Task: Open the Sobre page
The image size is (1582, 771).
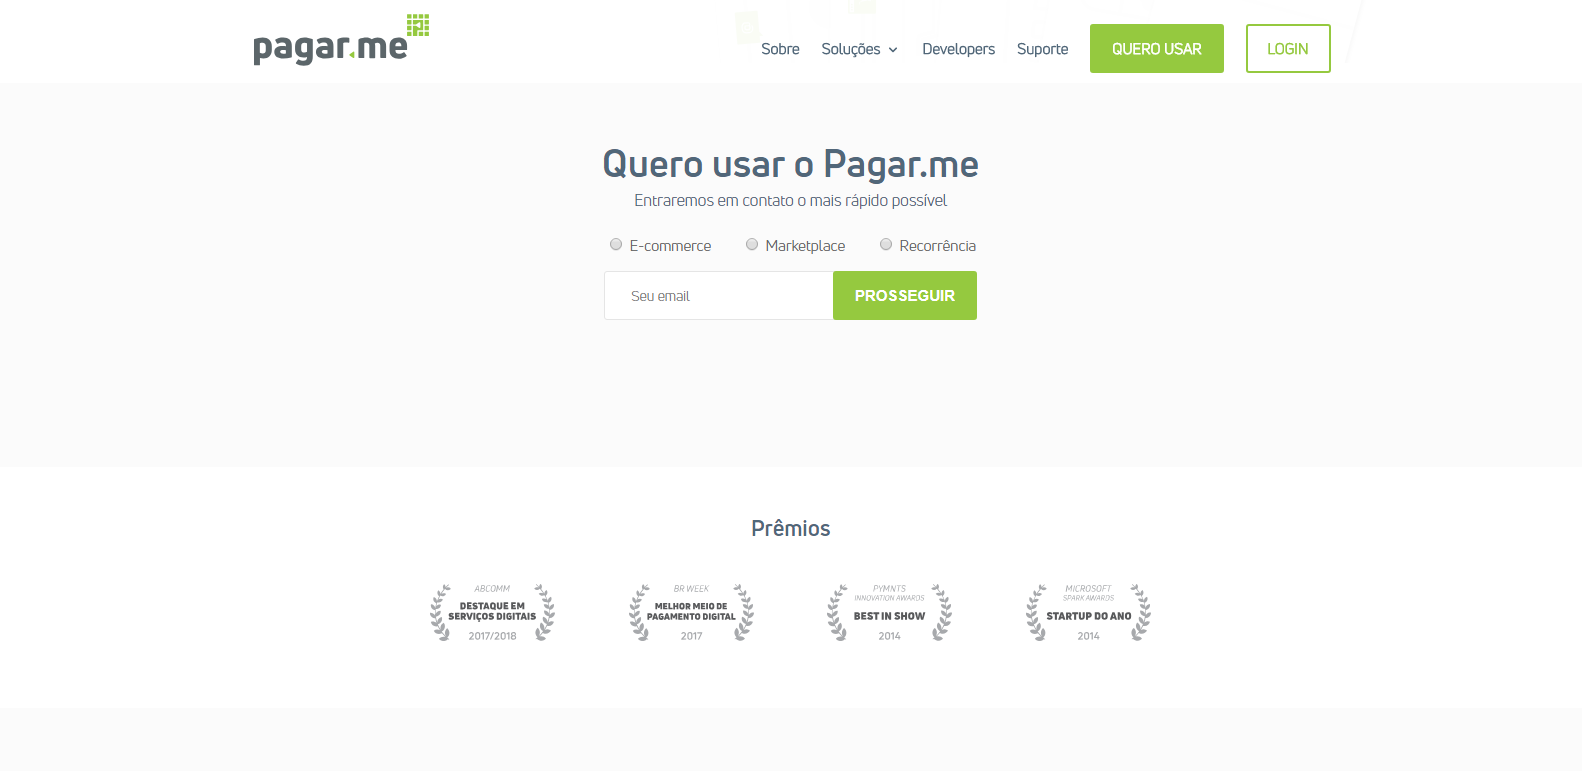Action: [780, 49]
